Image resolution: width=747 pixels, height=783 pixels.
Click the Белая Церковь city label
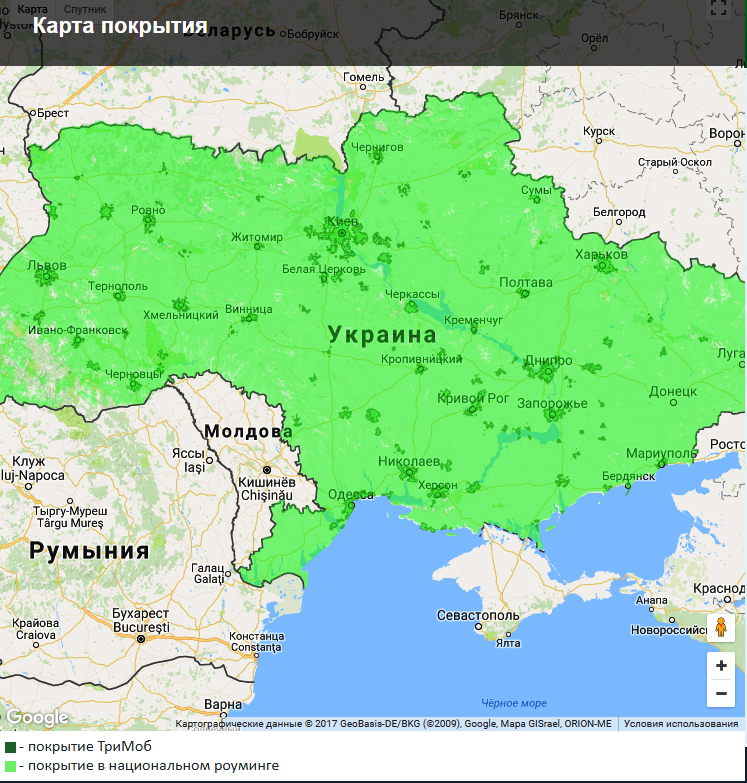[x=324, y=269]
